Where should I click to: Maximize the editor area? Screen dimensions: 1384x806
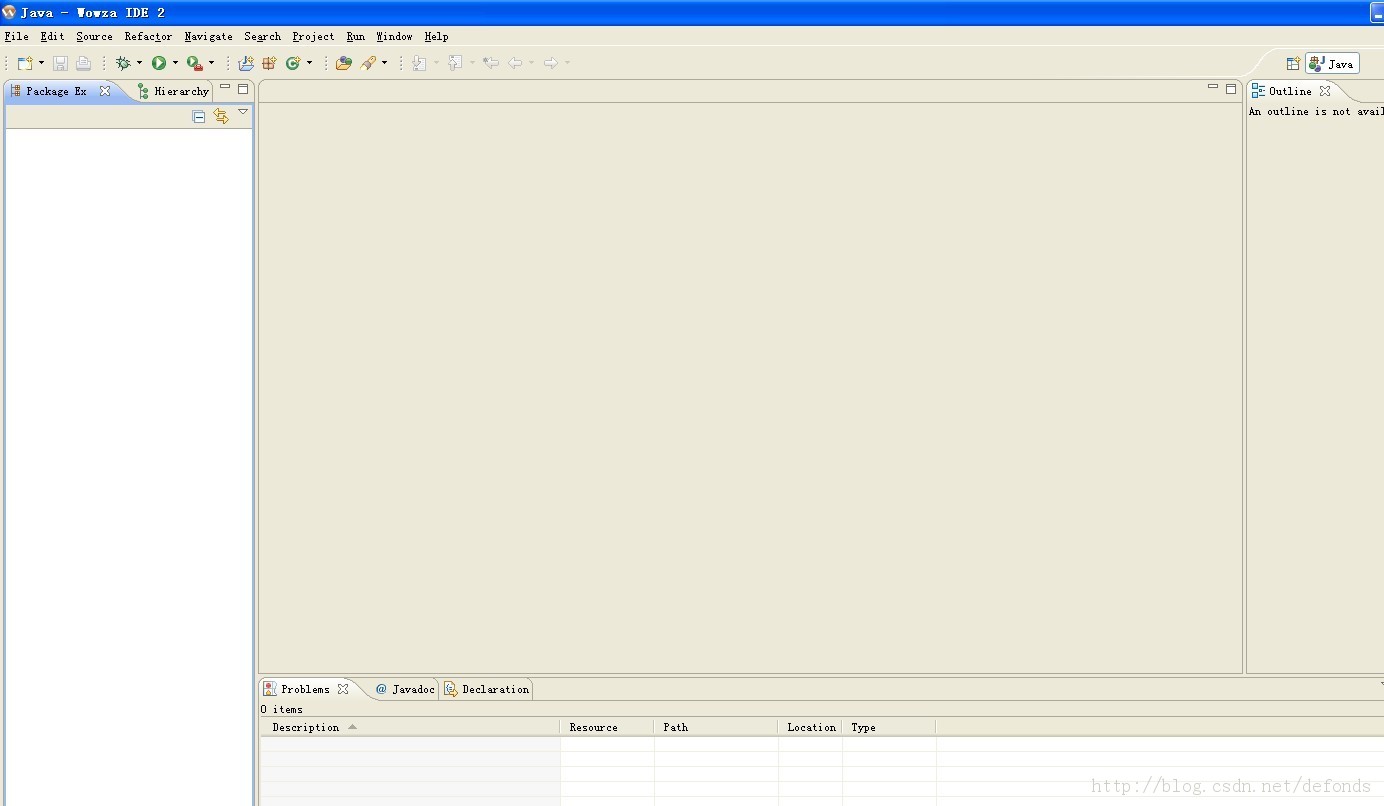[1231, 89]
